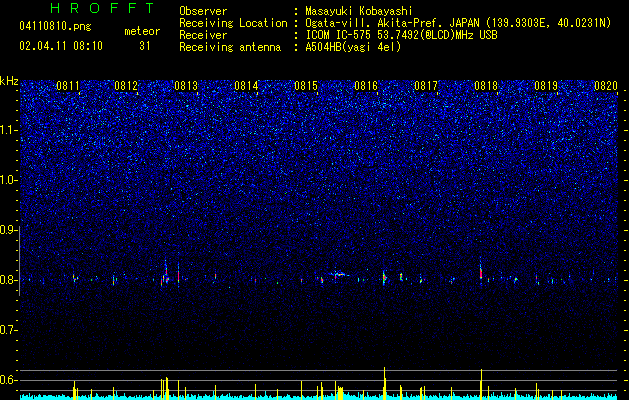
Task: Click the 0813 time marker
Action: pos(186,86)
